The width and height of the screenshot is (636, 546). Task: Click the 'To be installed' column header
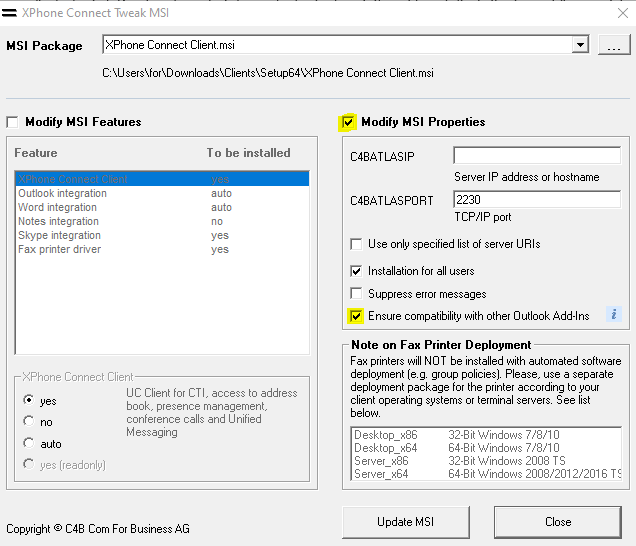[x=249, y=153]
